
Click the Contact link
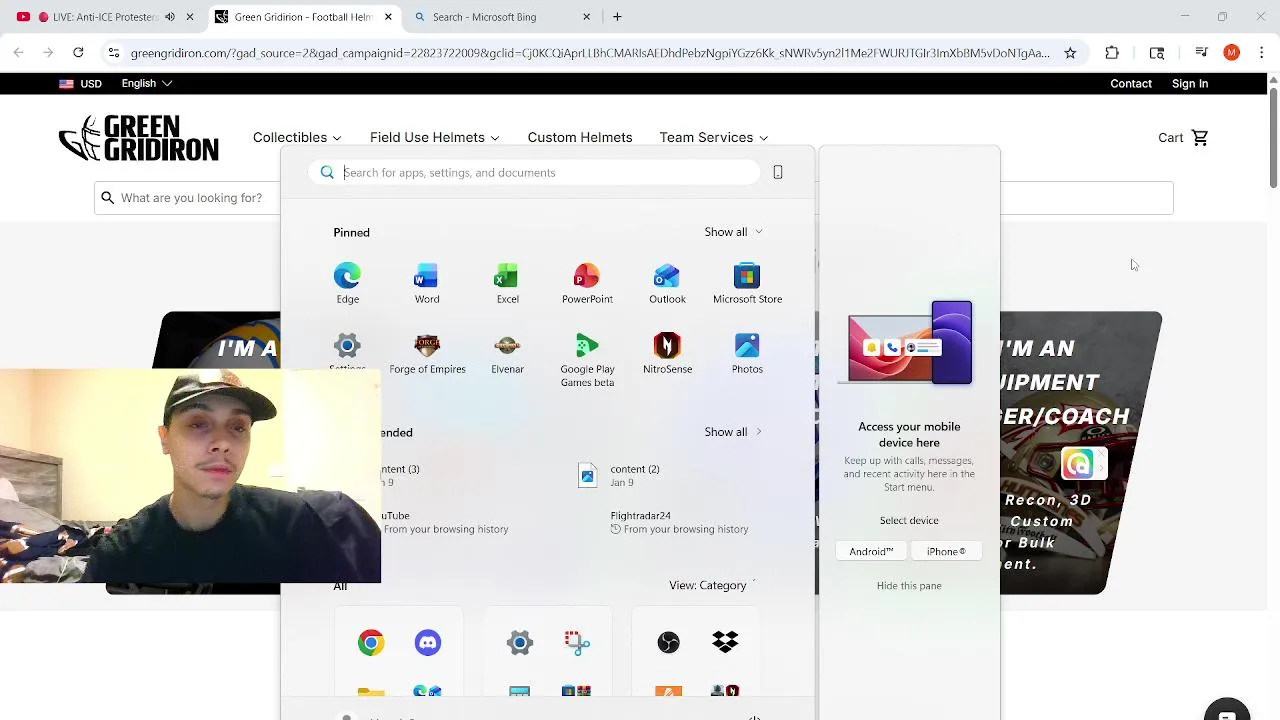(1131, 84)
